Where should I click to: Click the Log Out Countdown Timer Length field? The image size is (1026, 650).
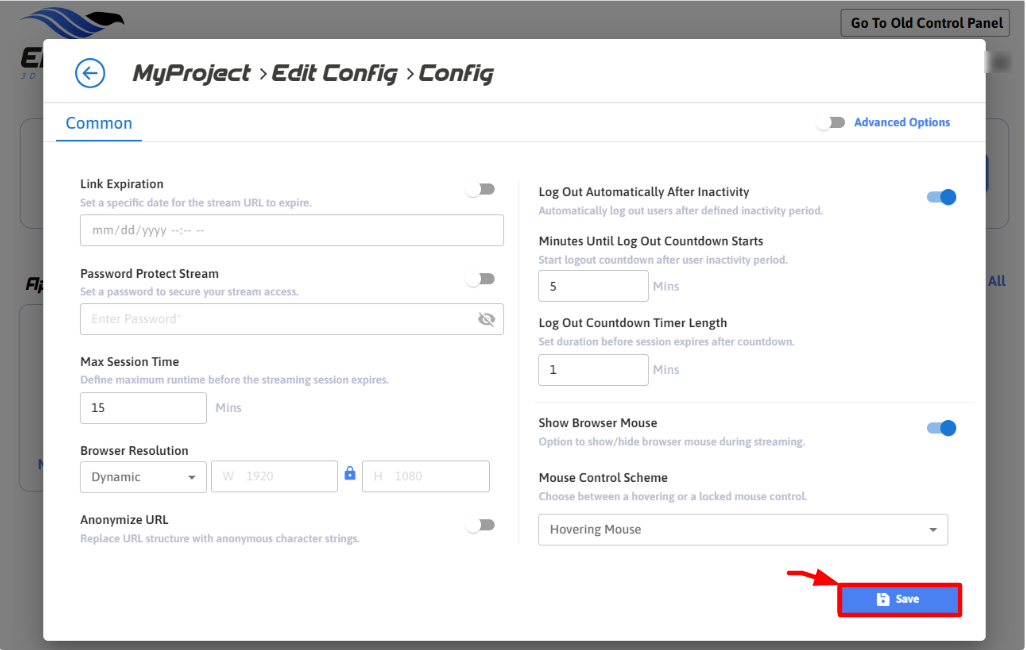tap(593, 370)
